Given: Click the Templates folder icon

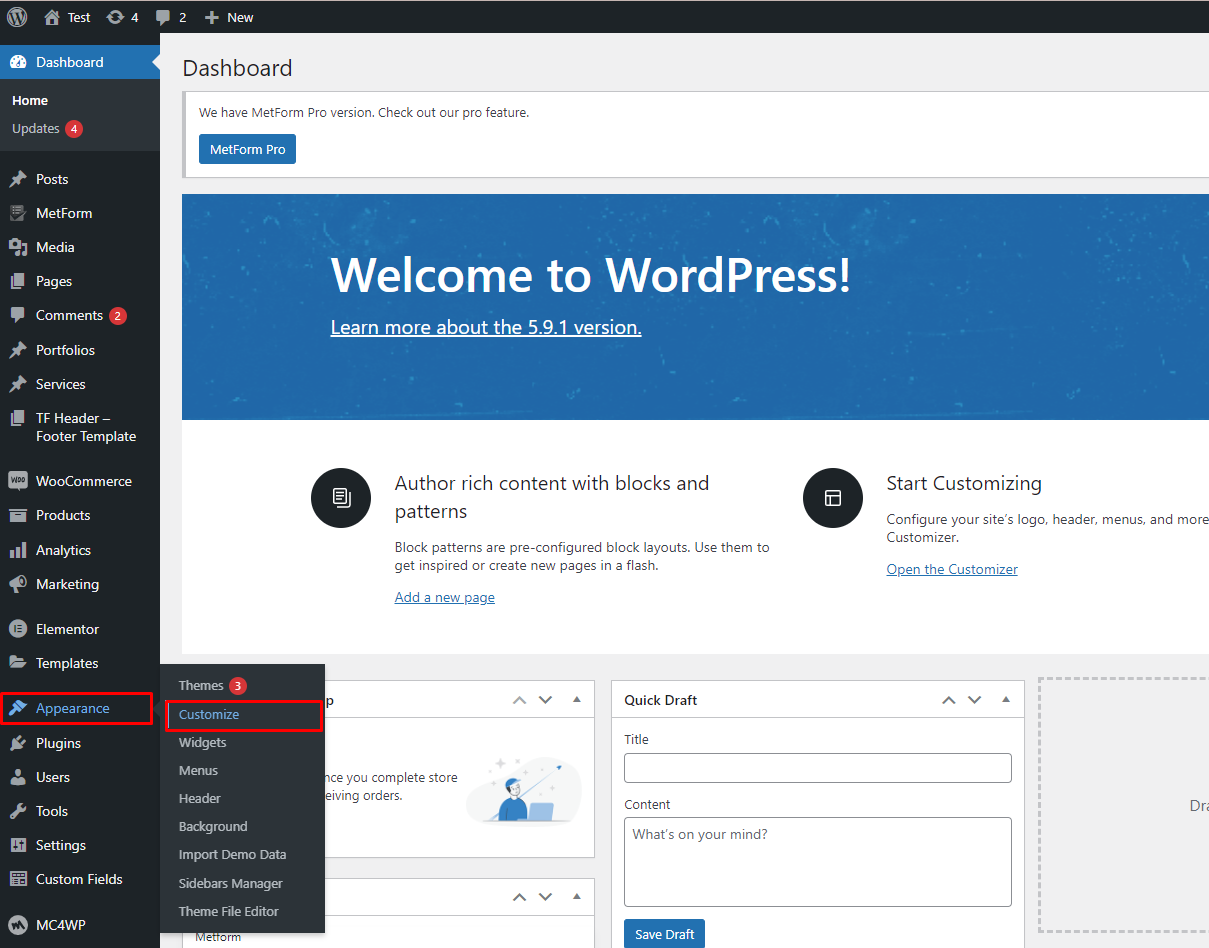Looking at the screenshot, I should pyautogui.click(x=18, y=663).
